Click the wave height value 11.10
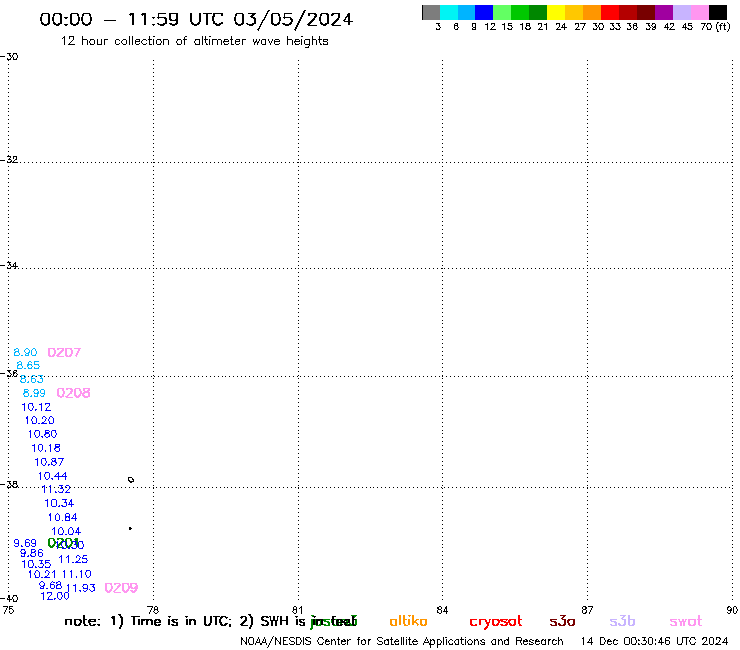 76,574
